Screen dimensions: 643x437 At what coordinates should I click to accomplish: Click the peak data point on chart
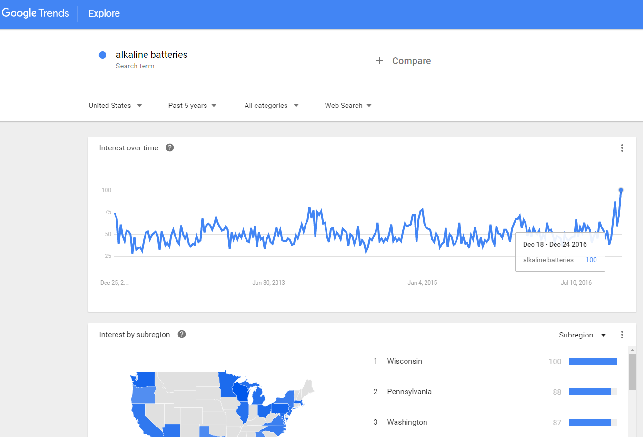pyautogui.click(x=621, y=189)
